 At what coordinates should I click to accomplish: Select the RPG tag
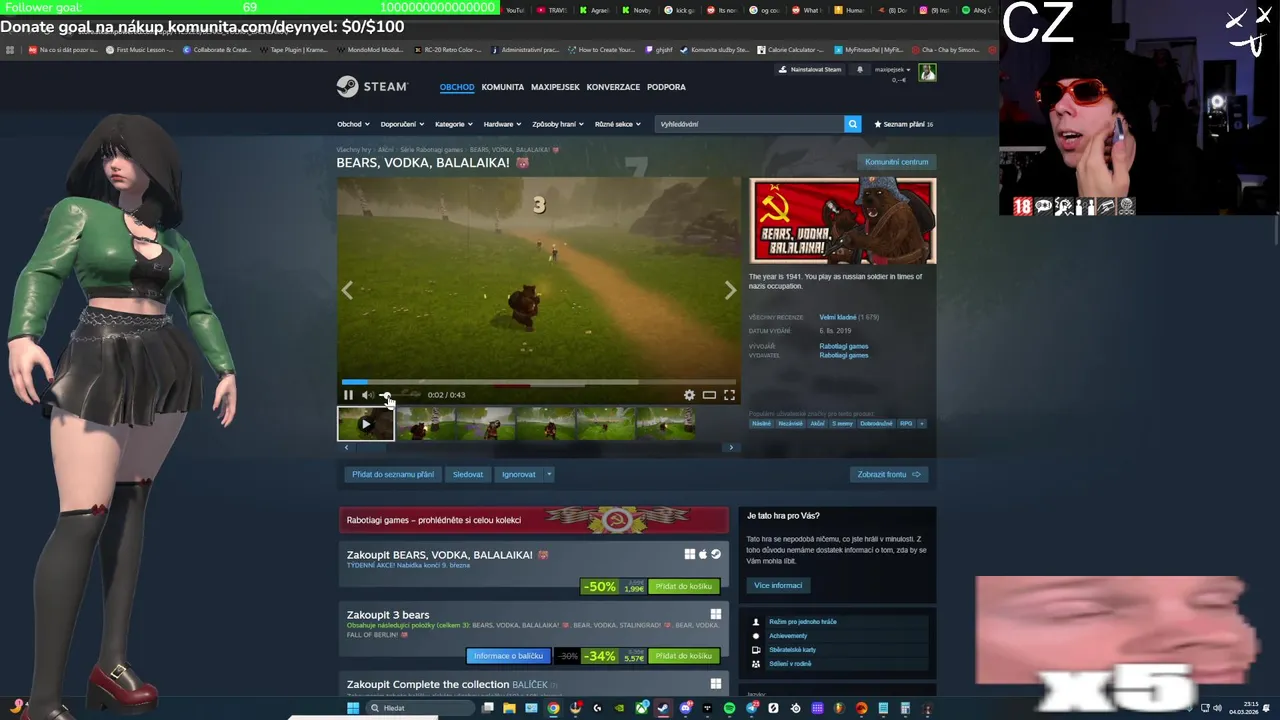pos(906,423)
